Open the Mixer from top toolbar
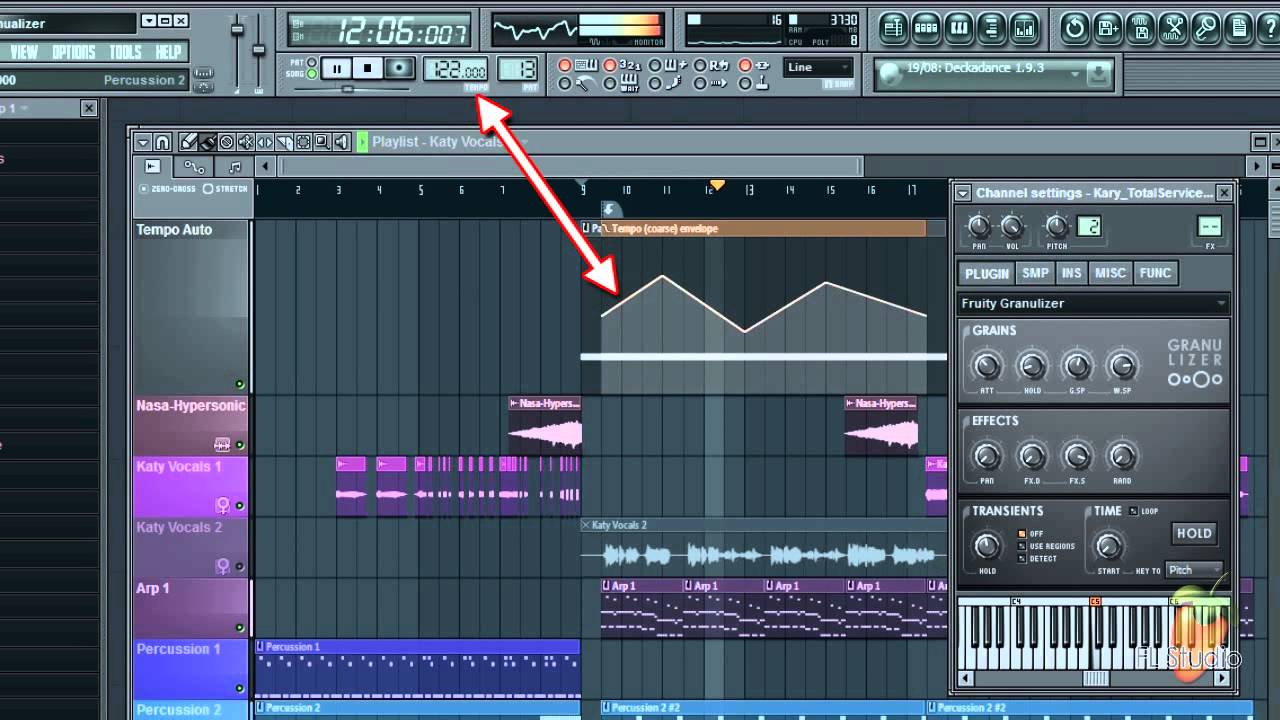1280x720 pixels. coord(1025,28)
